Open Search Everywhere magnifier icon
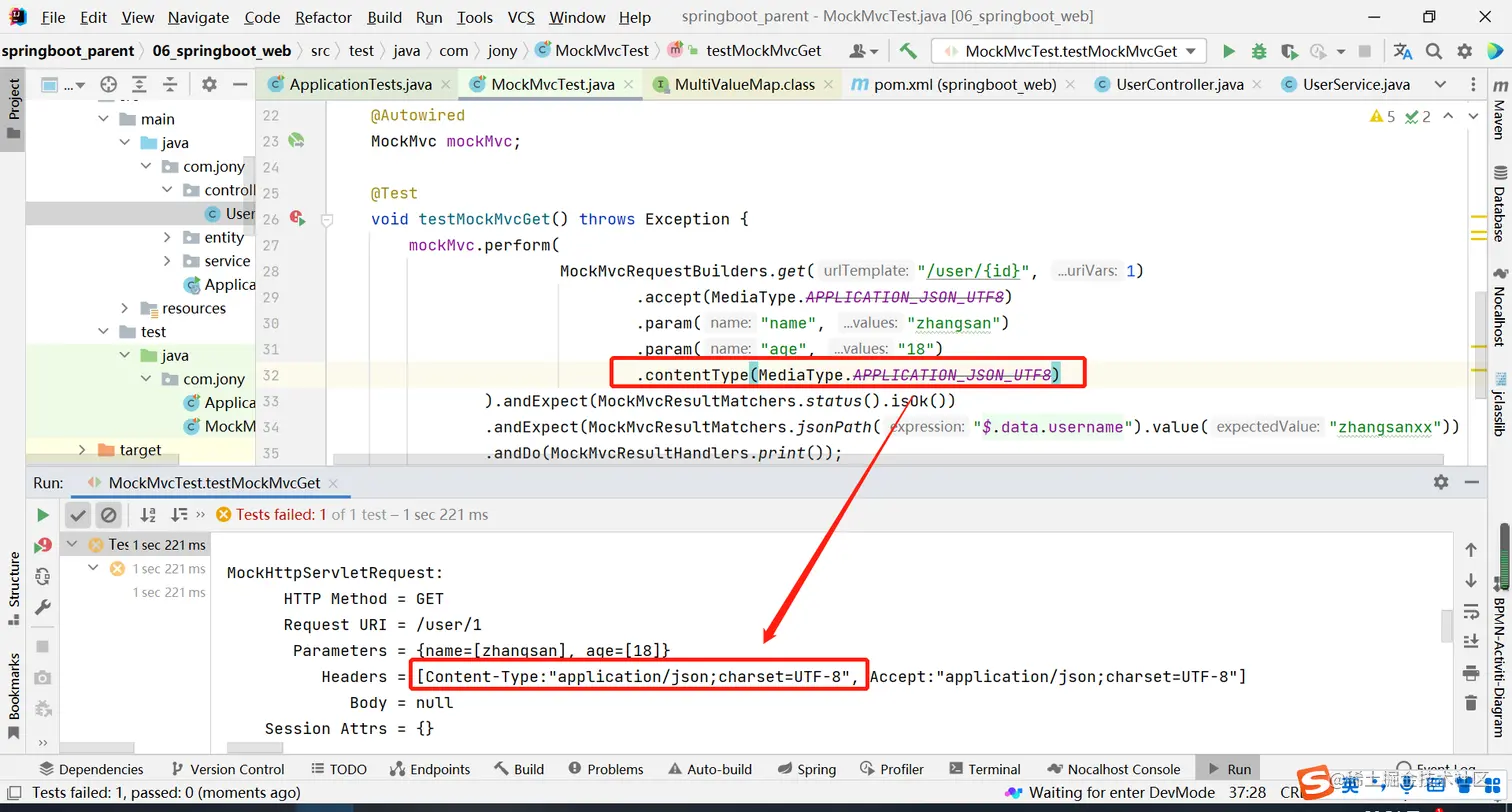The width and height of the screenshot is (1512, 812). tap(1434, 51)
